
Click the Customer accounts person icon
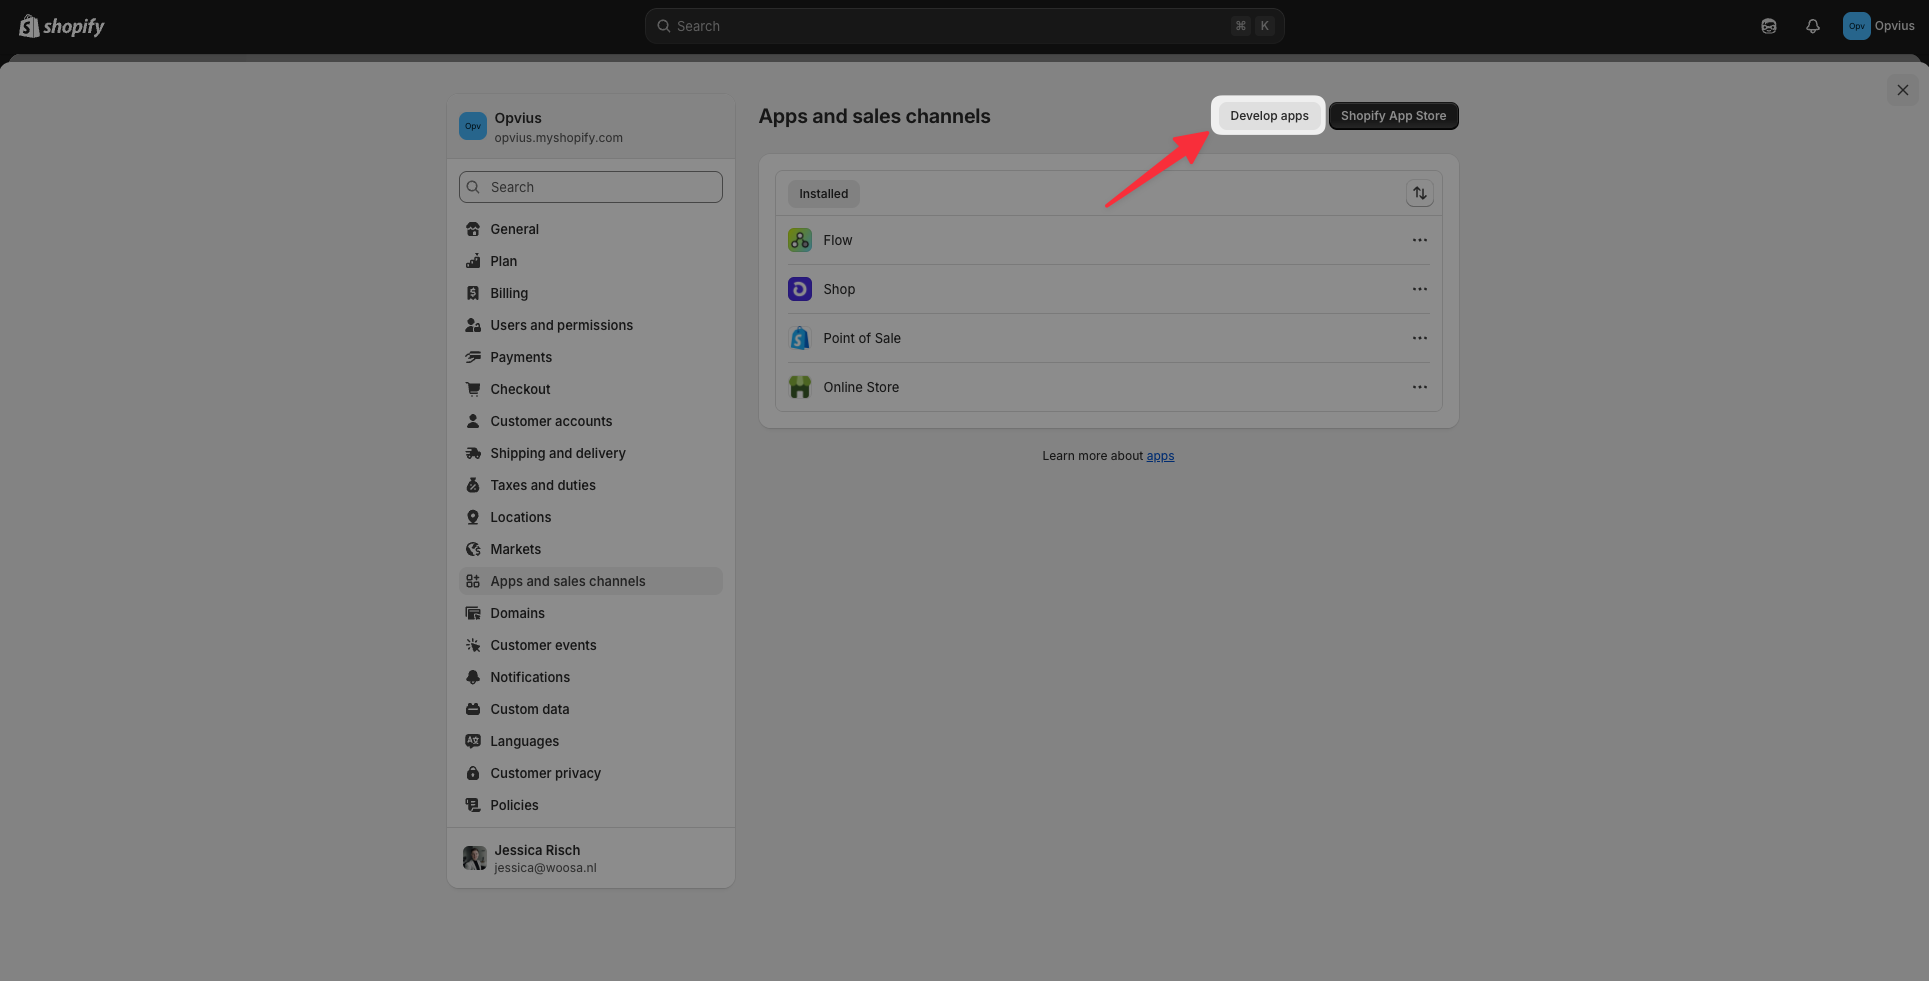pos(473,421)
